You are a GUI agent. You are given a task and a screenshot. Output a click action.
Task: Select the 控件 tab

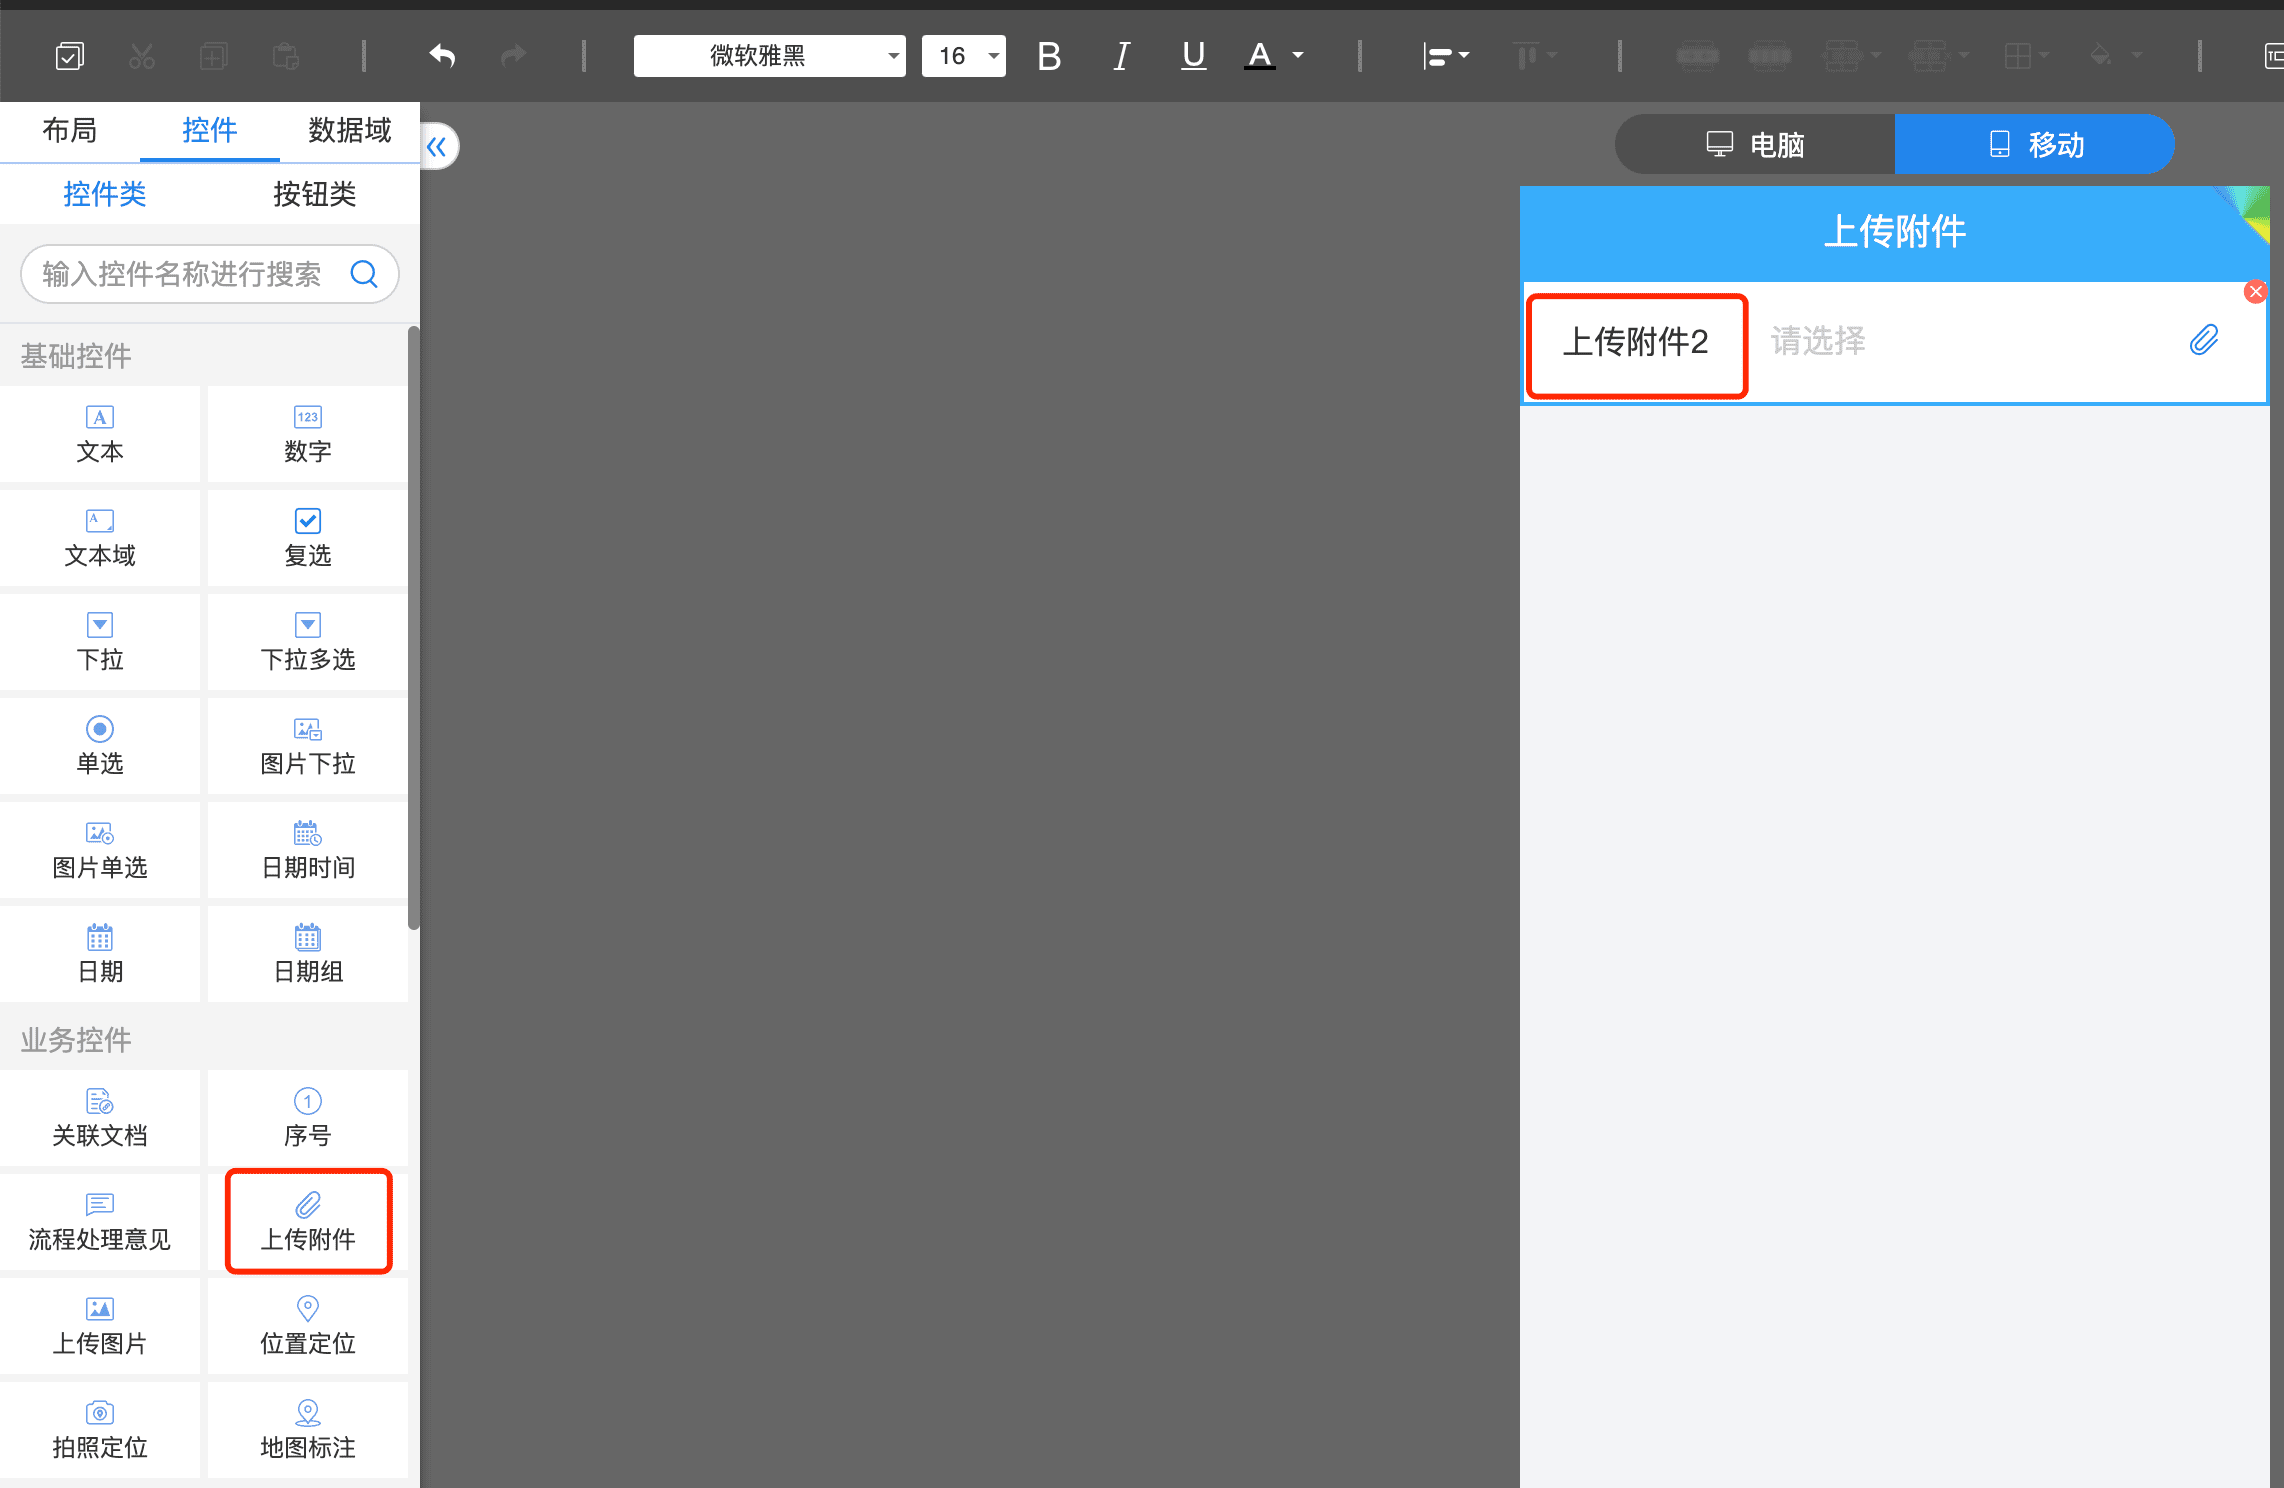click(x=210, y=131)
